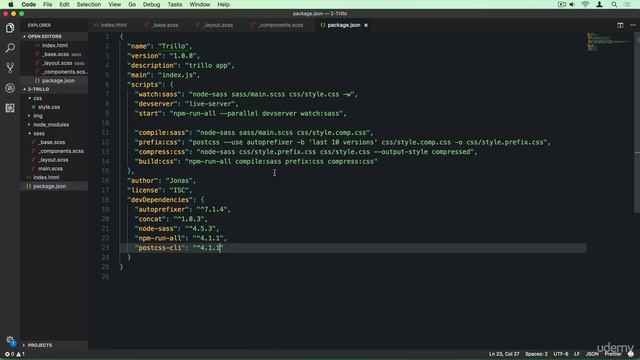Close the package.json tab

366,25
